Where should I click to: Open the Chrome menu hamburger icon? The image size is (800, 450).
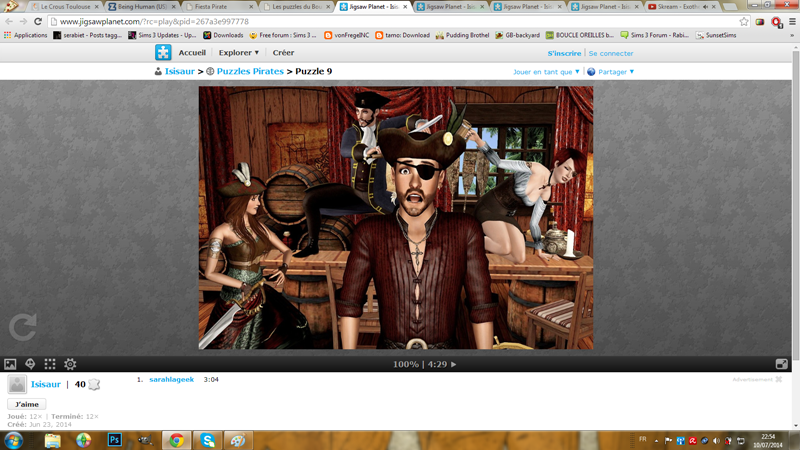pyautogui.click(x=792, y=21)
